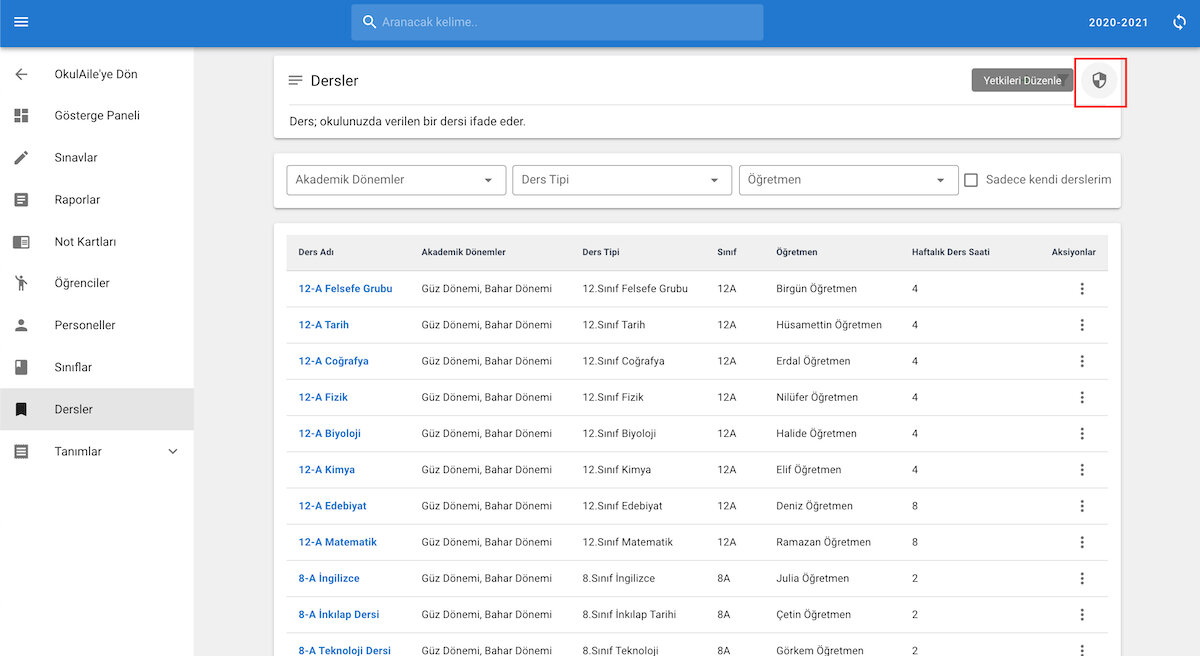The width and height of the screenshot is (1200, 656).
Task: Open actions menu for 12-A Felsefe Grubu
Action: (1081, 289)
